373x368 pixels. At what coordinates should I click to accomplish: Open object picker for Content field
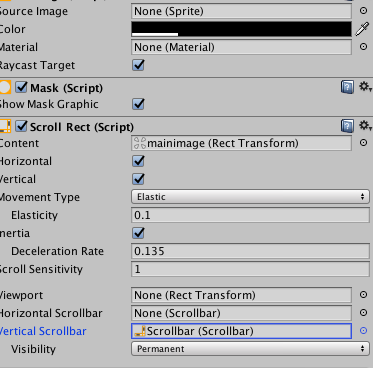363,143
